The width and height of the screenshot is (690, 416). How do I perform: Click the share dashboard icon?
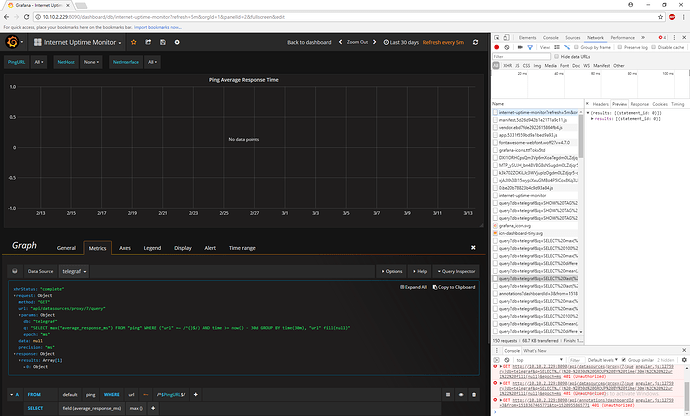(150, 42)
